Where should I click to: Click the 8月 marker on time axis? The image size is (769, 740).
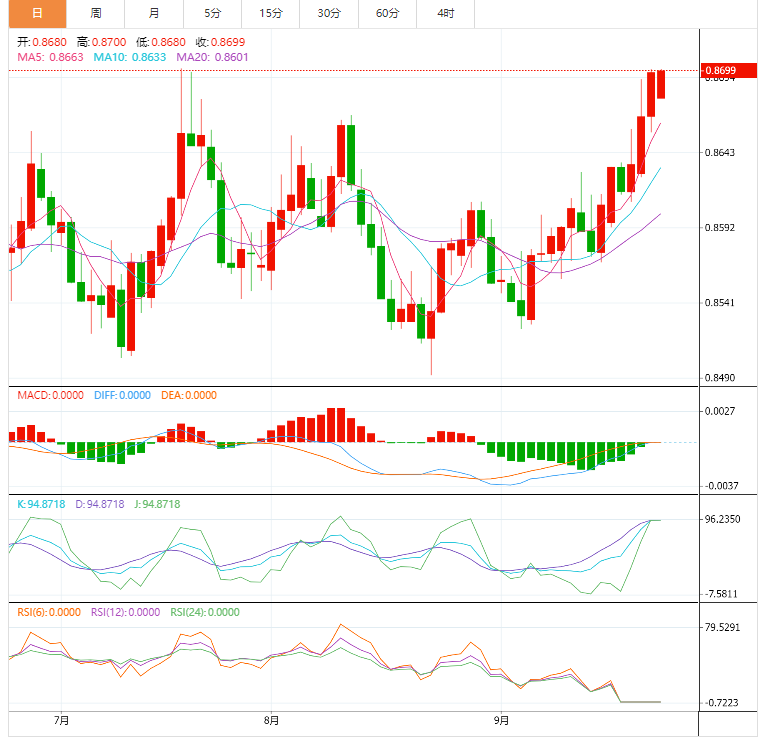(271, 720)
